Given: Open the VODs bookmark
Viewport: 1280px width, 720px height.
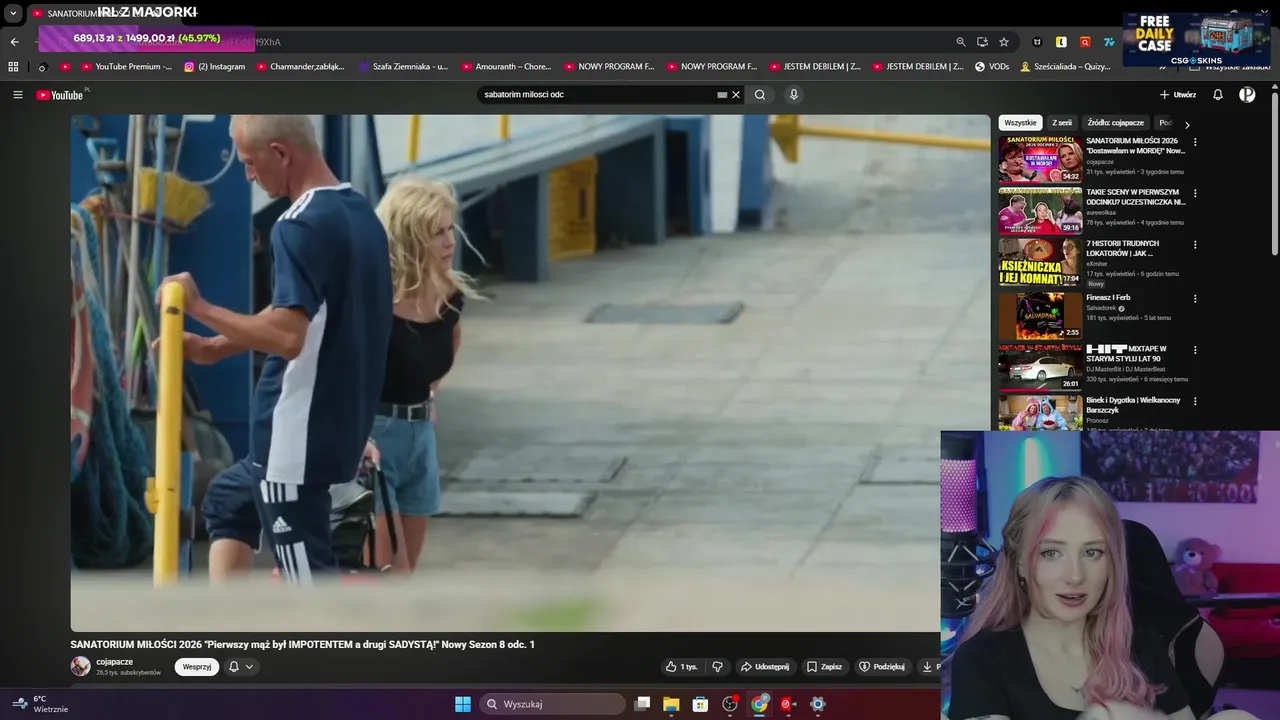Looking at the screenshot, I should (992, 67).
